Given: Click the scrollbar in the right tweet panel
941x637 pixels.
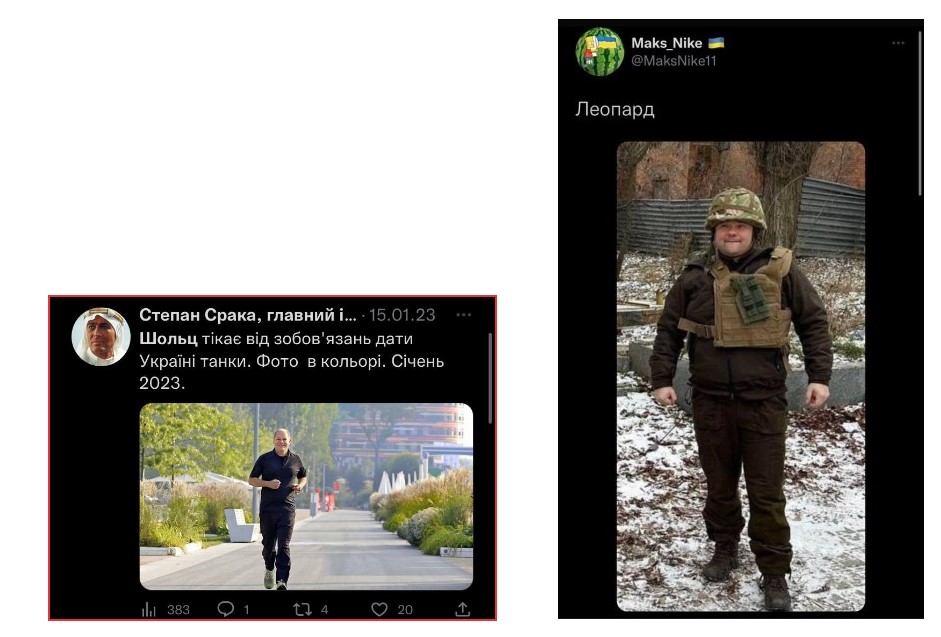Looking at the screenshot, I should tap(920, 114).
